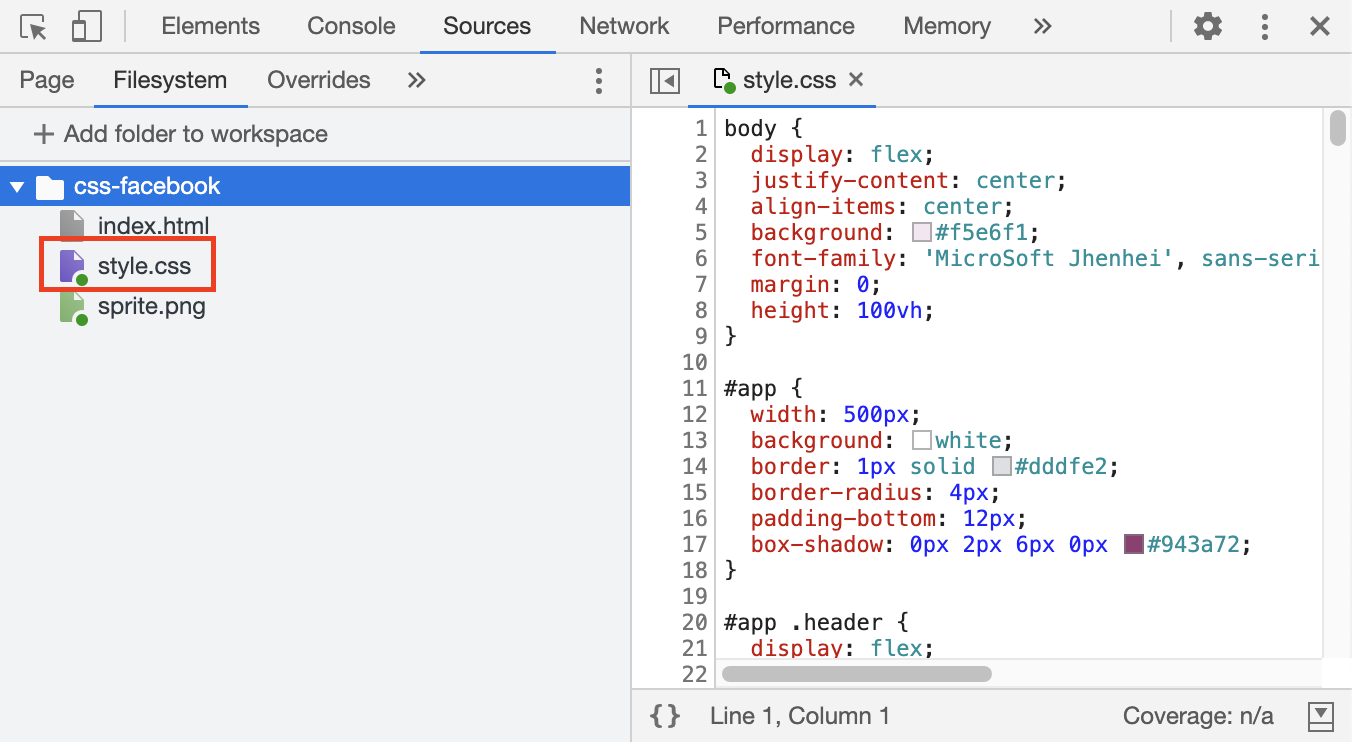This screenshot has height=742, width=1352.
Task: Switch to the Memory tab
Action: 946,26
